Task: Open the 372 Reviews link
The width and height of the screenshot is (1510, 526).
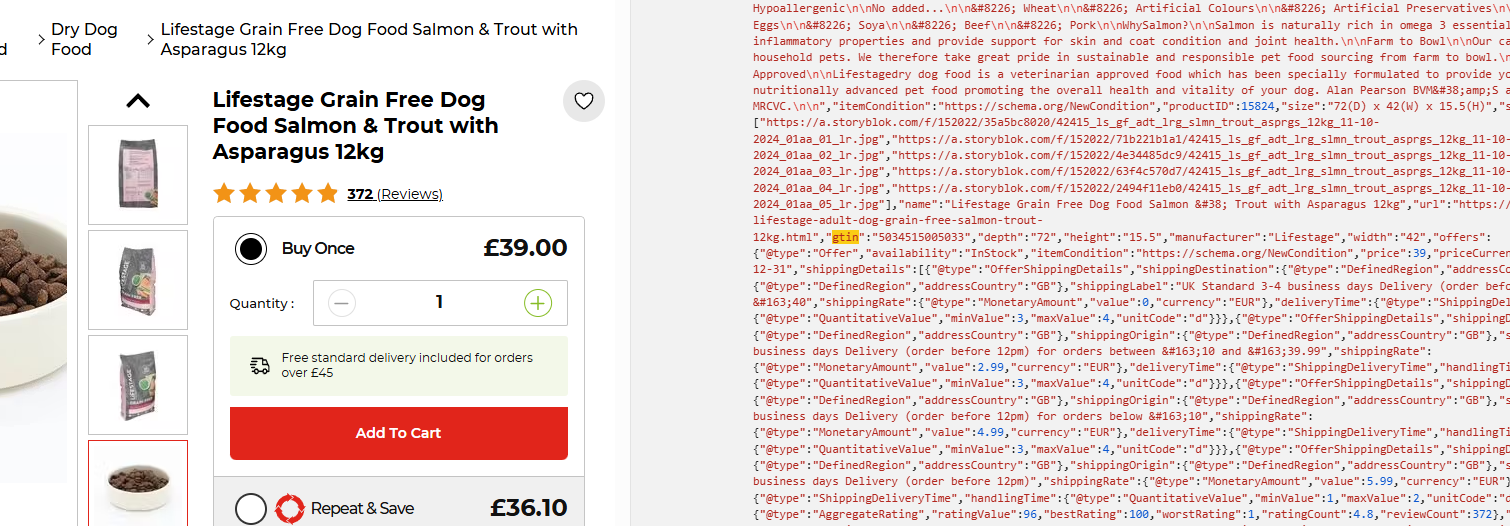Action: click(395, 194)
